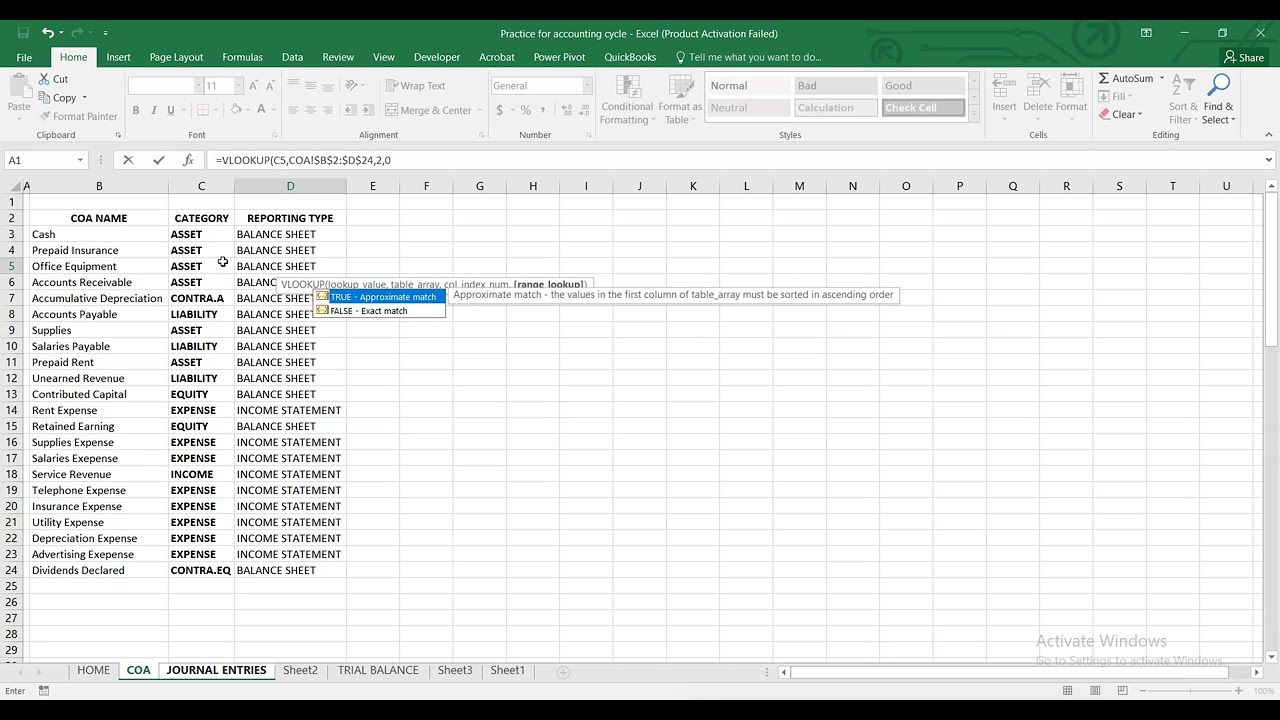
Task: Apply the Bad cell style
Action: tap(835, 86)
